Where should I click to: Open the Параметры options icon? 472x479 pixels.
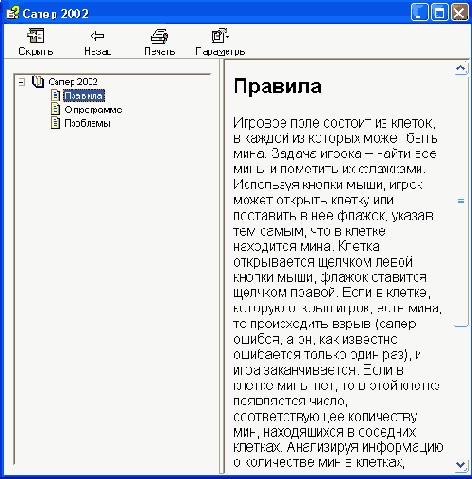tap(220, 36)
